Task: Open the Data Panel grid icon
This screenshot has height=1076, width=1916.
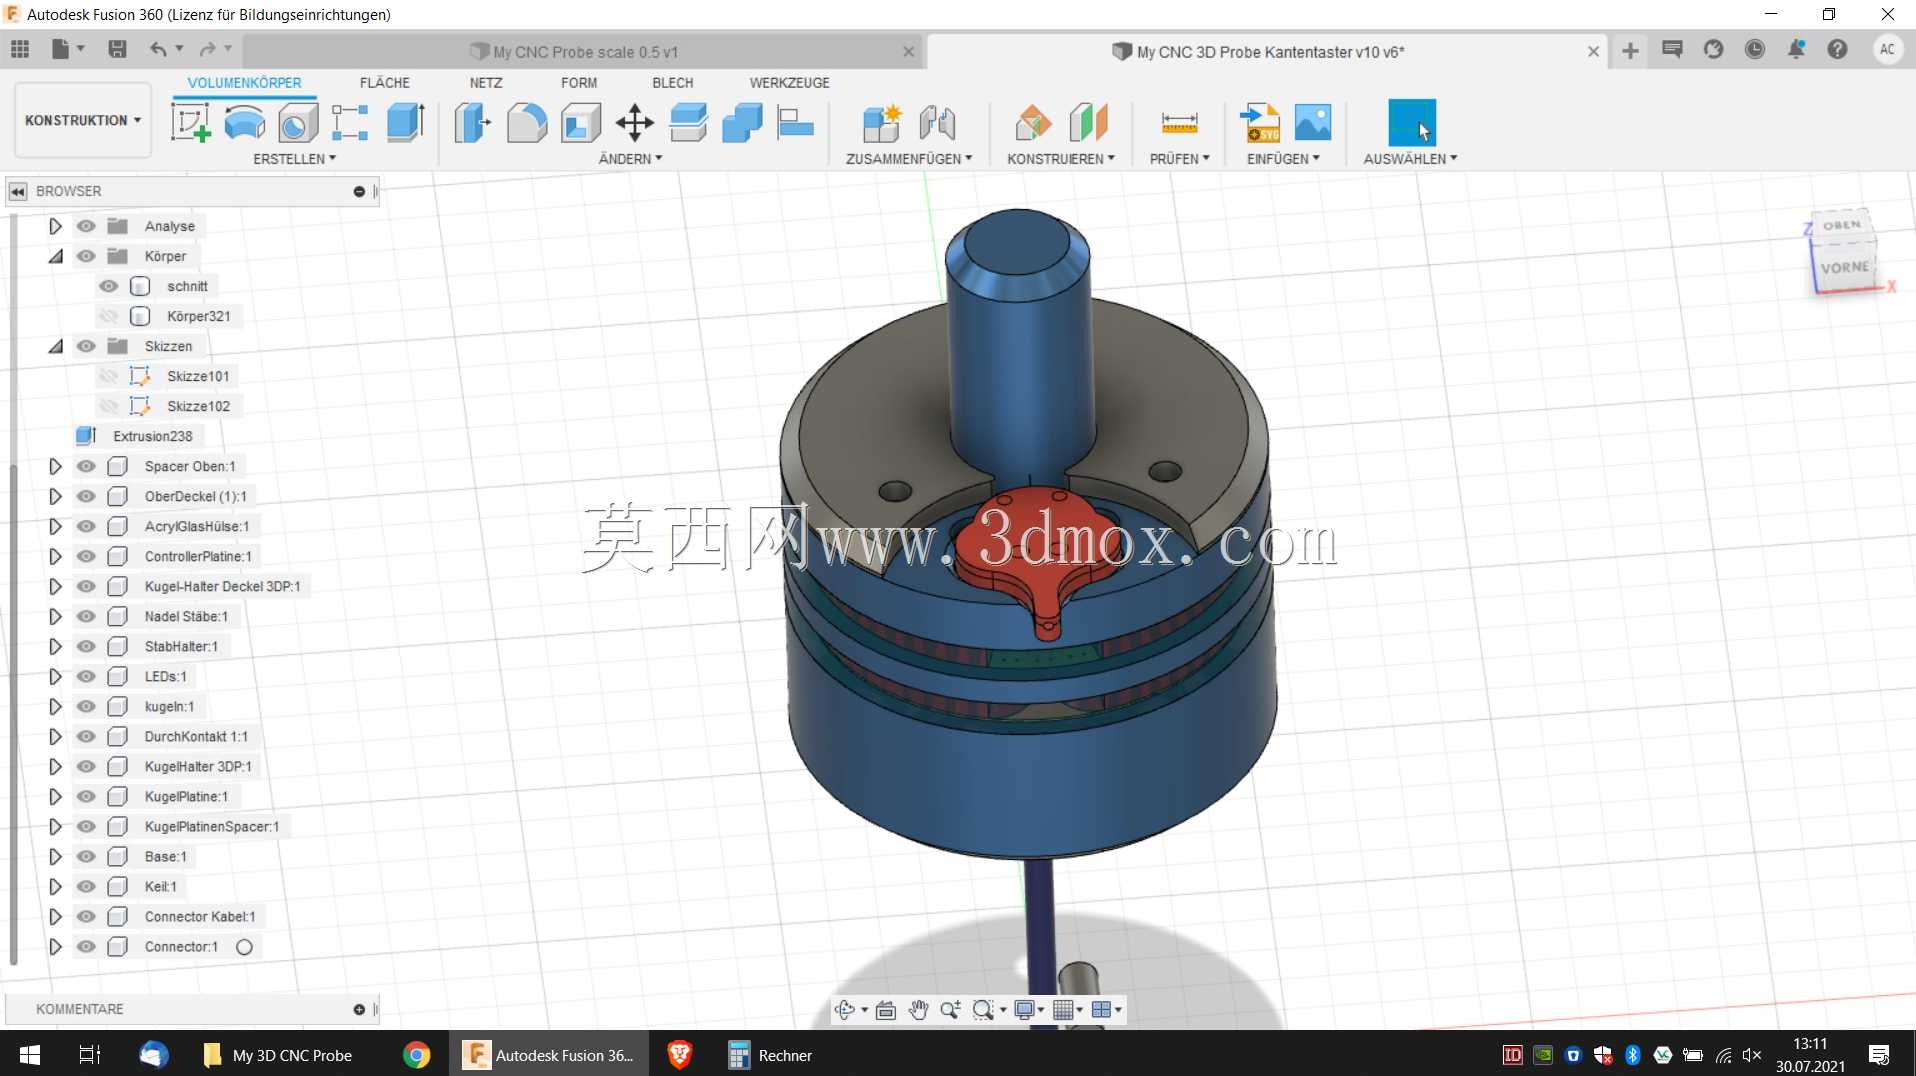Action: click(x=20, y=49)
